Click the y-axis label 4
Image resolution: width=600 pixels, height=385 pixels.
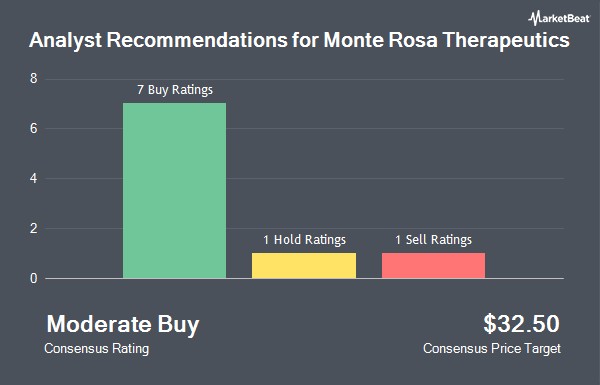34,178
